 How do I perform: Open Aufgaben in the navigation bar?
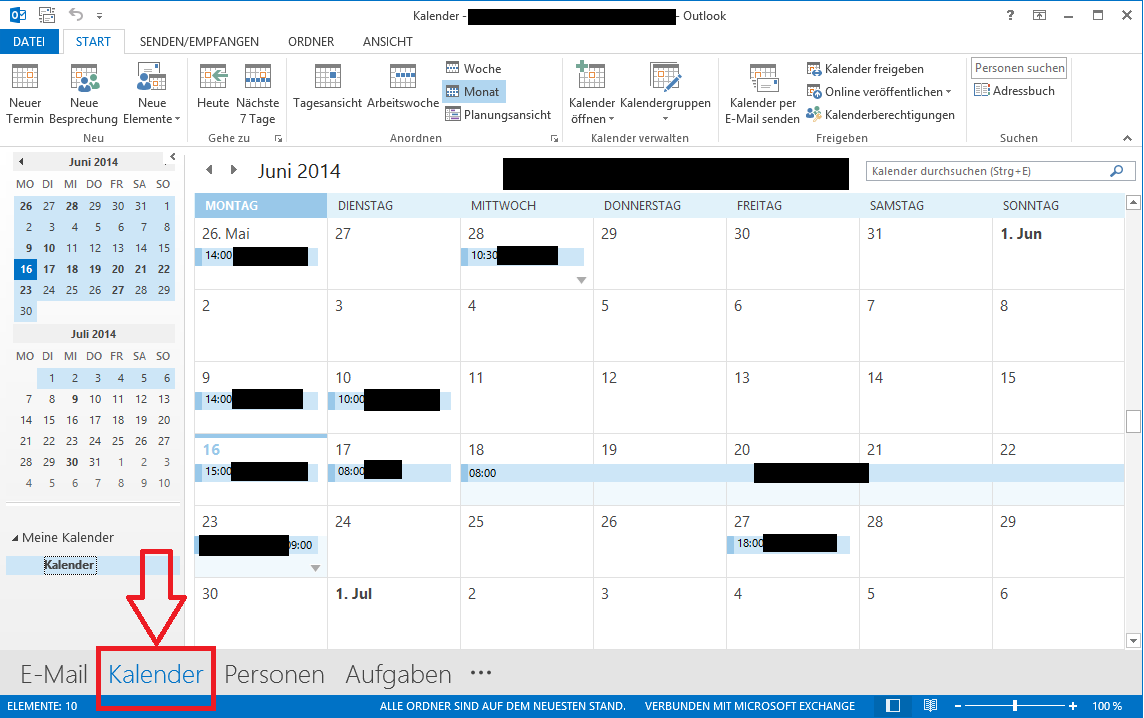[398, 674]
